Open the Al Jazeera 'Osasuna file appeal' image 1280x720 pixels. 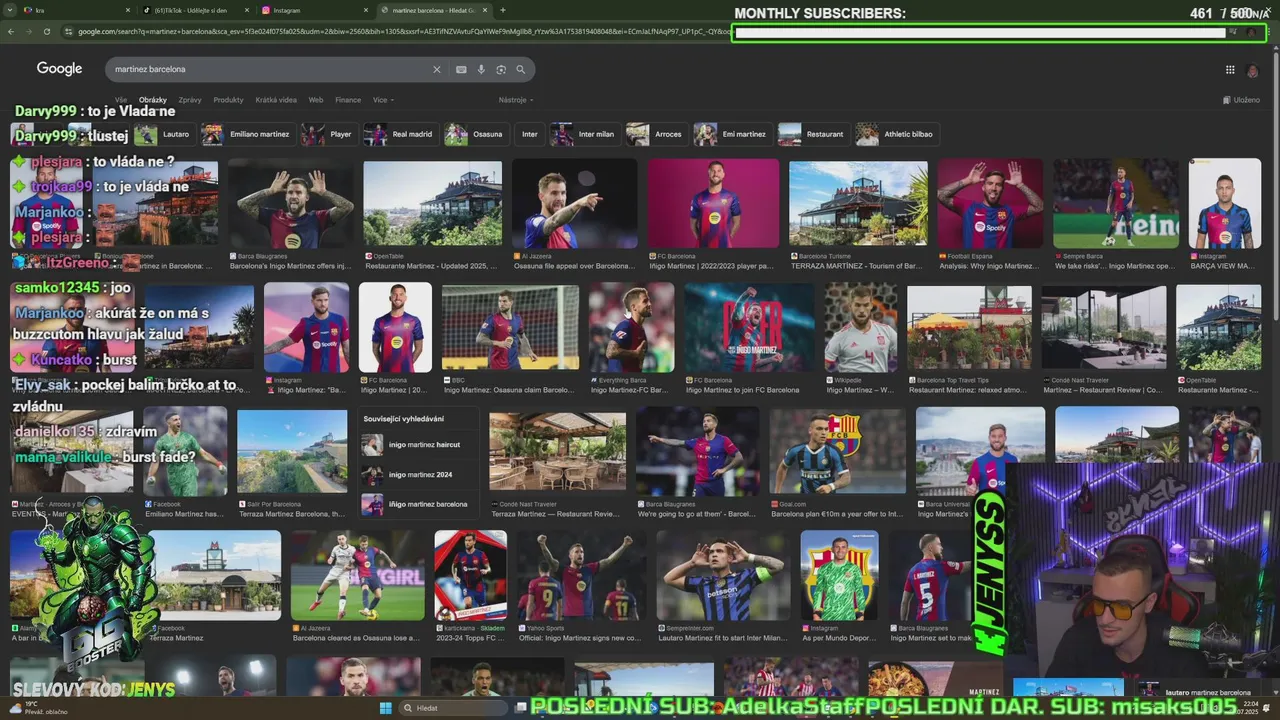[574, 204]
